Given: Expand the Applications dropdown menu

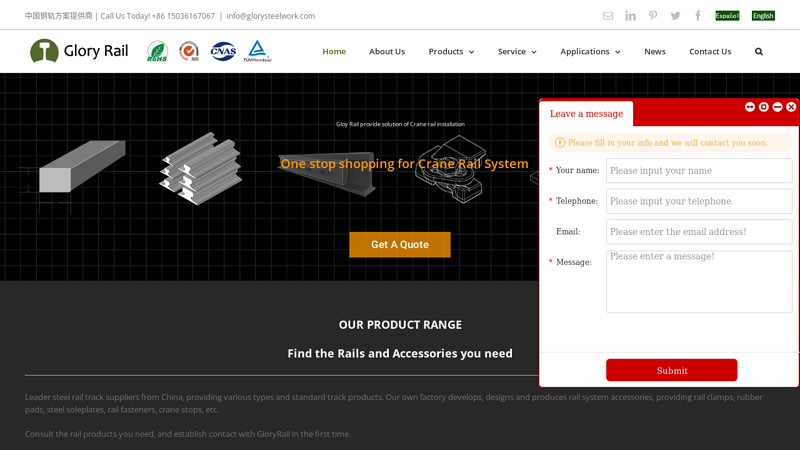Looking at the screenshot, I should [590, 52].
